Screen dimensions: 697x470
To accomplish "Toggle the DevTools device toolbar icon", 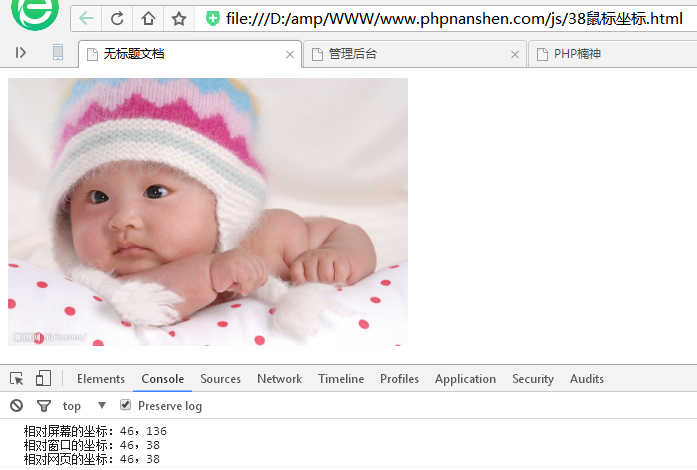I will (44, 378).
